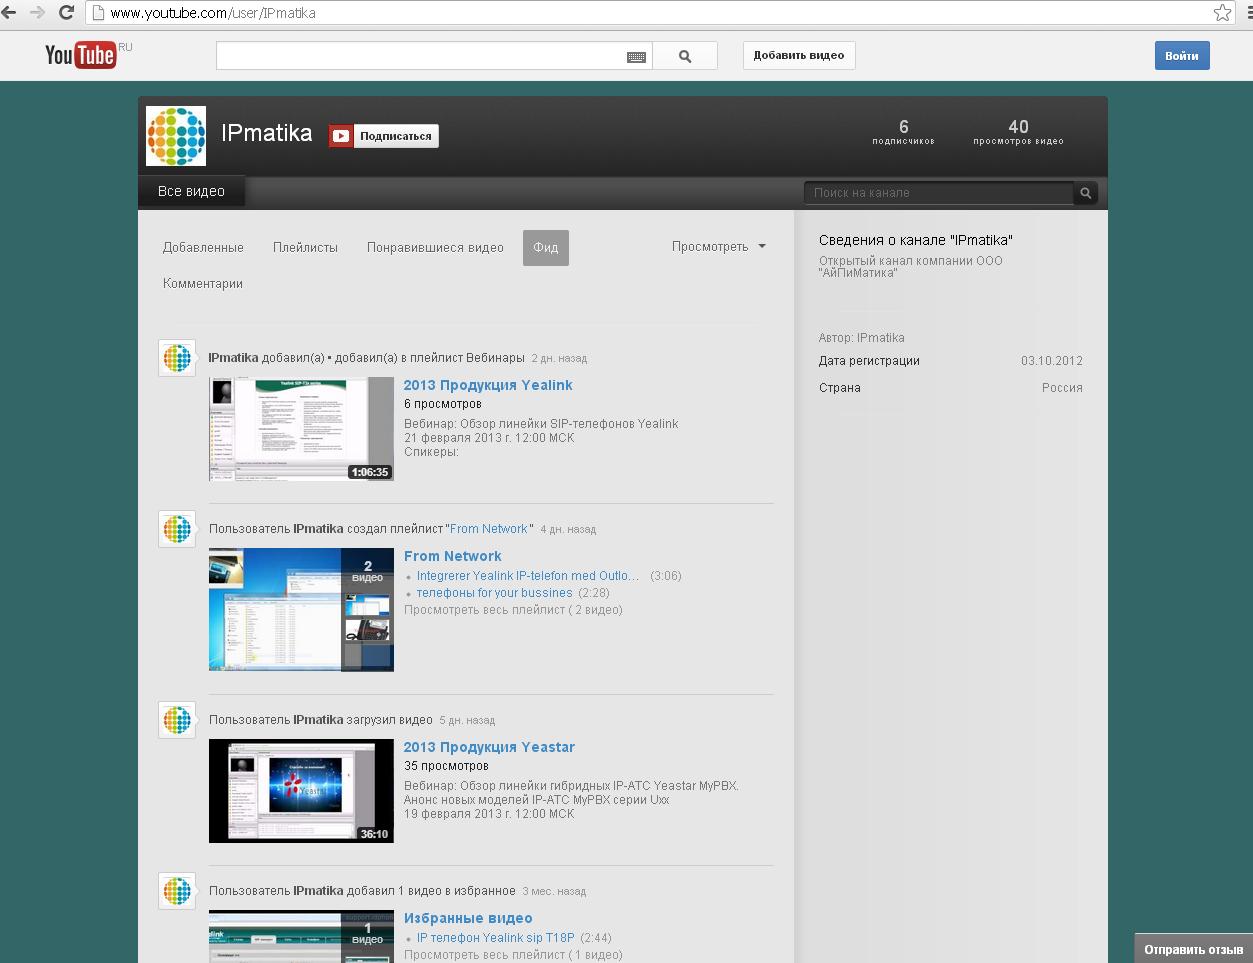Image resolution: width=1253 pixels, height=963 pixels.
Task: Select the Понравившиеся видео tab
Action: [435, 247]
